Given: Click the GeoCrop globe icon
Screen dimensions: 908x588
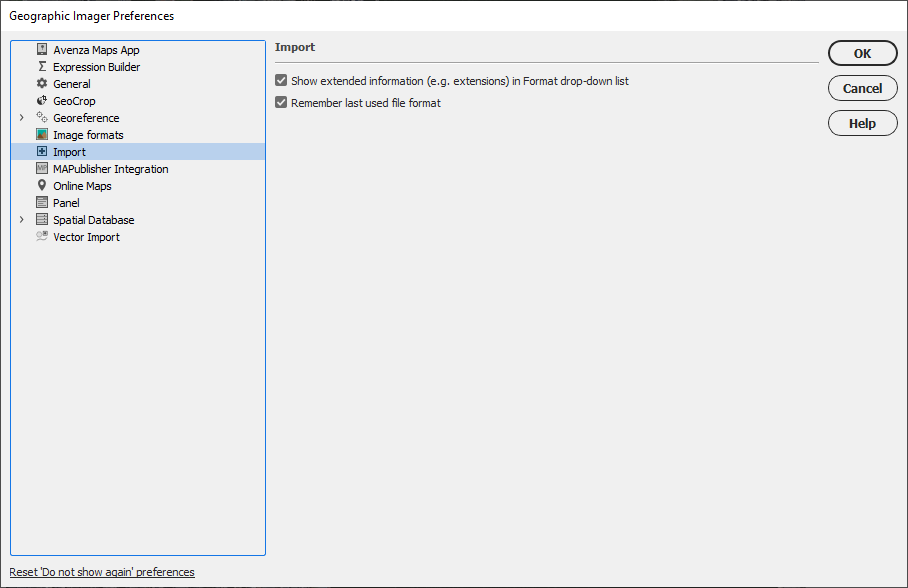Looking at the screenshot, I should 42,100.
